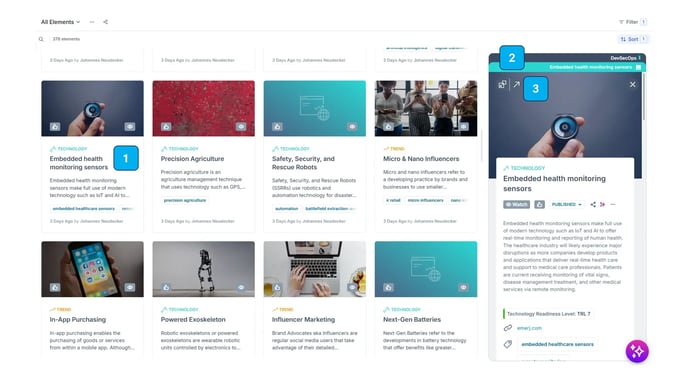Click the thumbs-up icon next to Watch
This screenshot has height=380, width=688.
click(x=539, y=204)
